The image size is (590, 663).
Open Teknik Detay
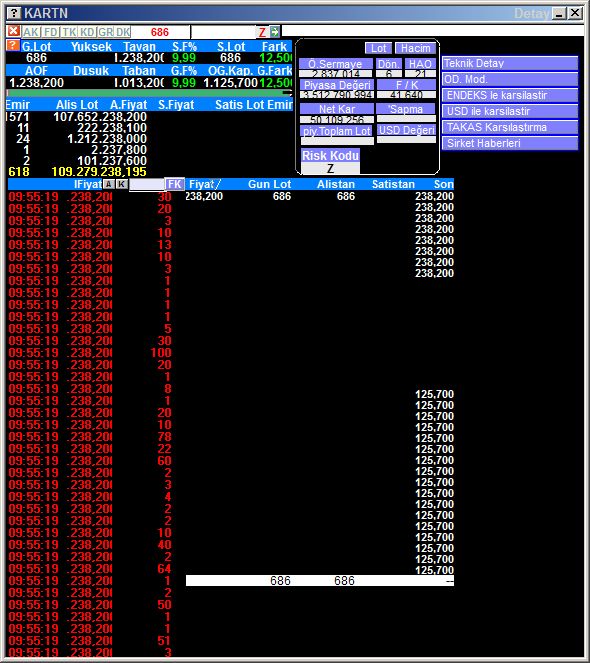510,63
